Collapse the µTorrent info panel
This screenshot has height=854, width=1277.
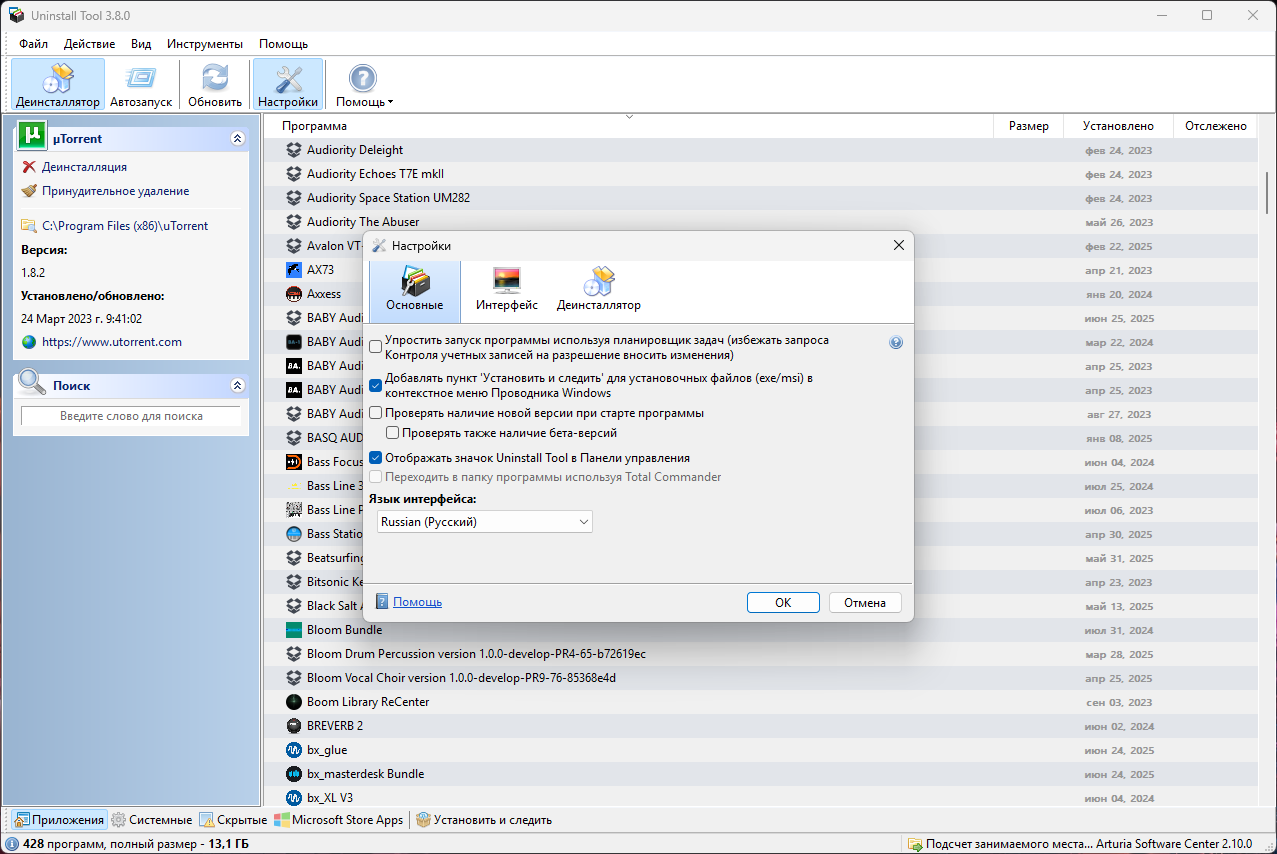237,139
